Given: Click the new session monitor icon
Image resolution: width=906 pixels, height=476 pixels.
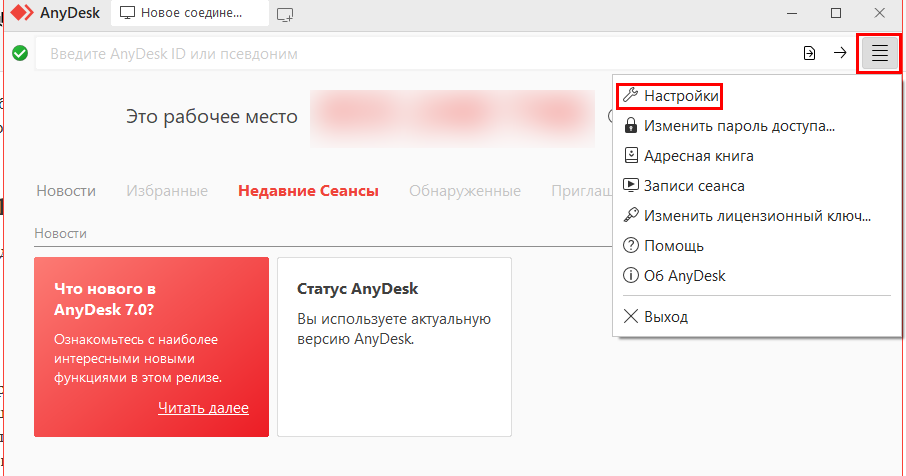Looking at the screenshot, I should click(x=286, y=14).
